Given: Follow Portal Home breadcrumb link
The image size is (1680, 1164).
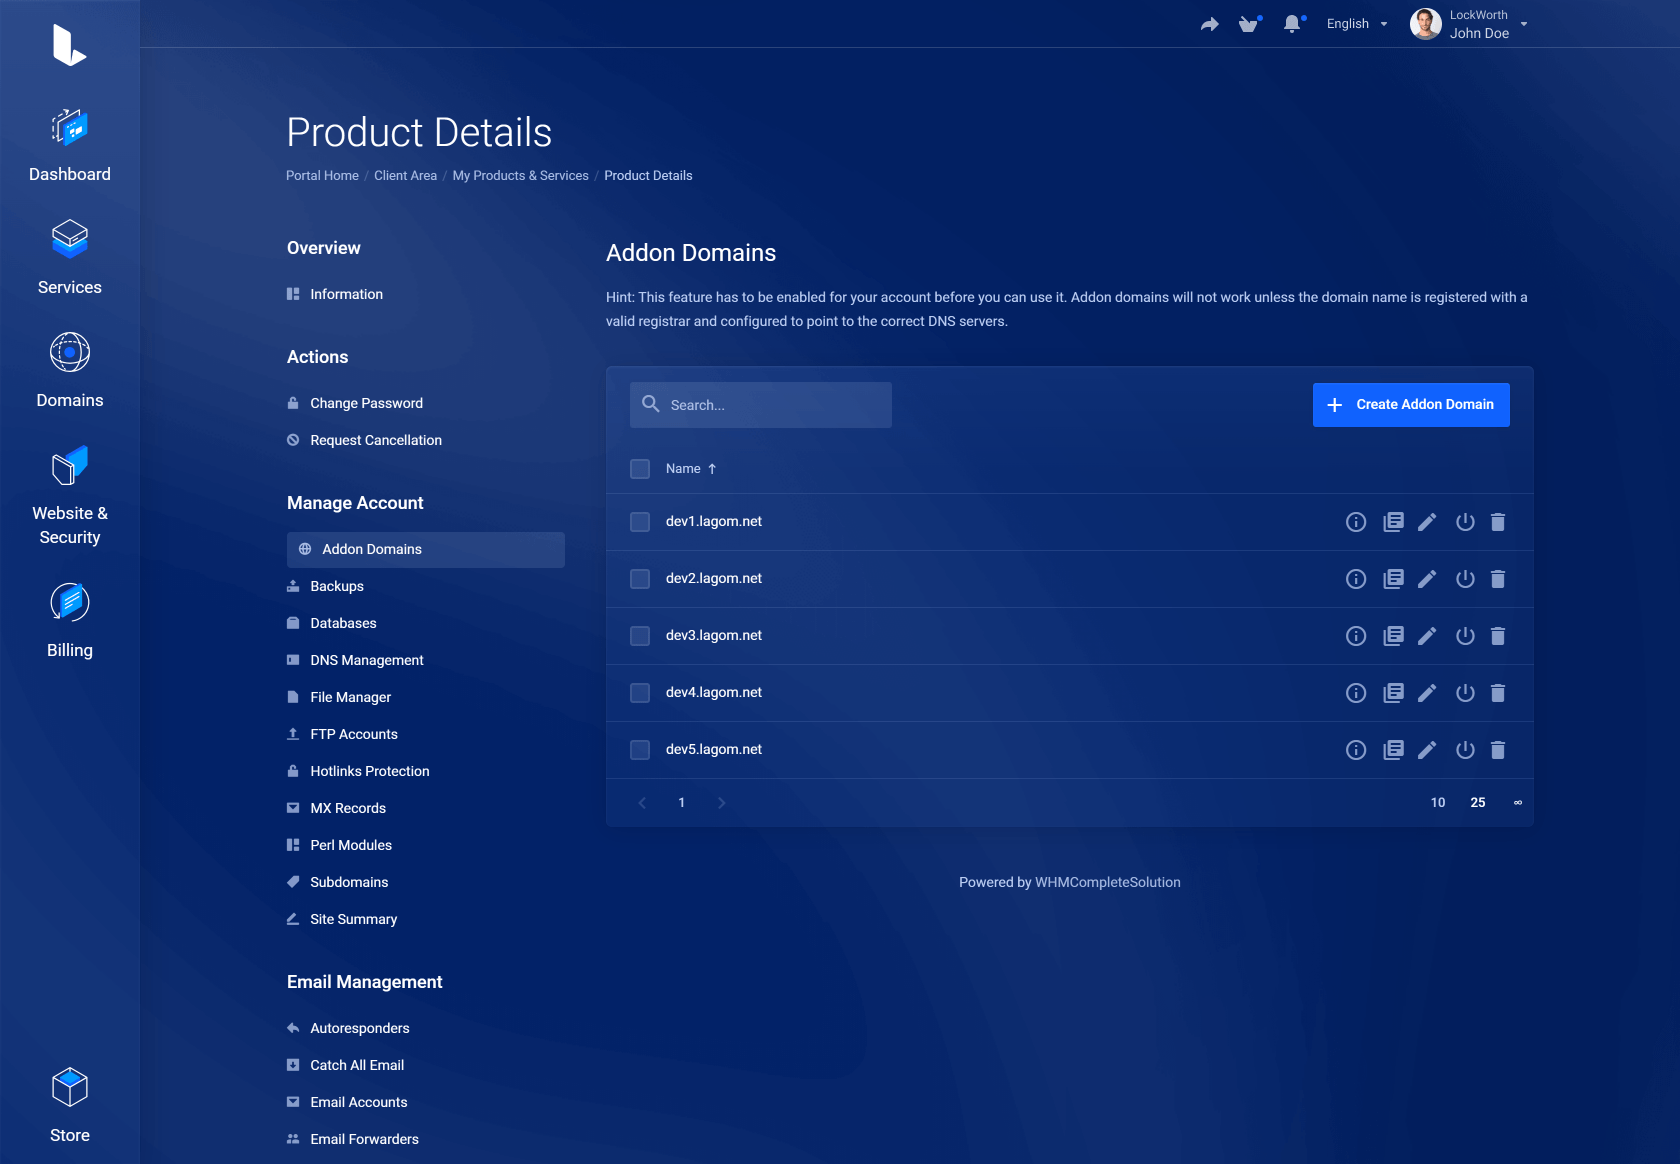Looking at the screenshot, I should coord(322,175).
